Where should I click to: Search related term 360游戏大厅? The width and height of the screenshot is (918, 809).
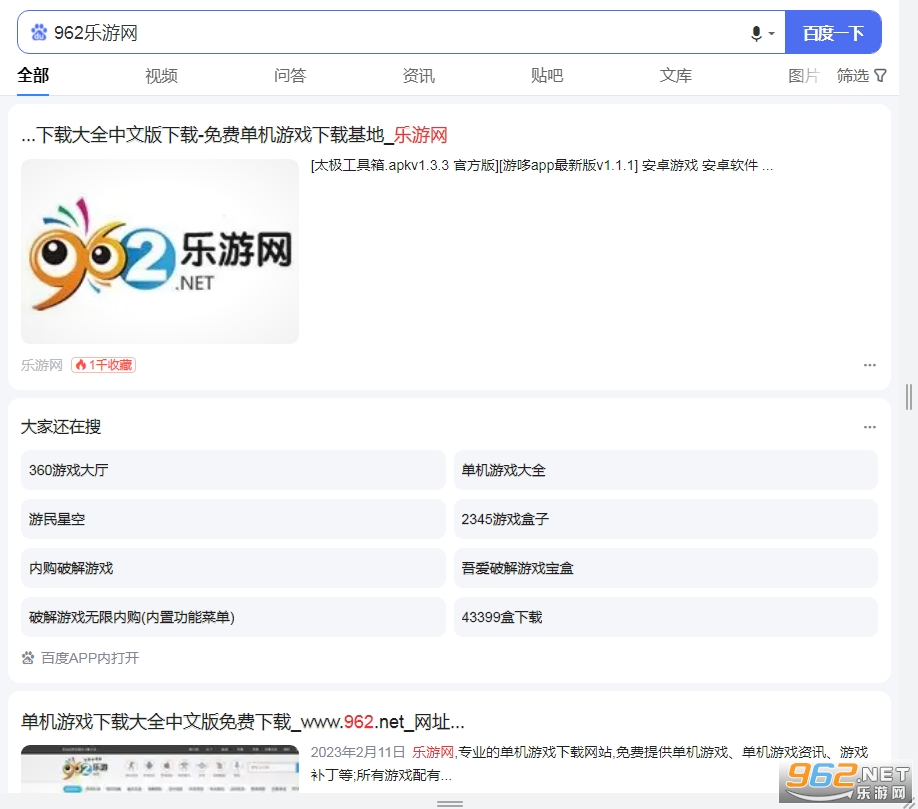(x=233, y=470)
